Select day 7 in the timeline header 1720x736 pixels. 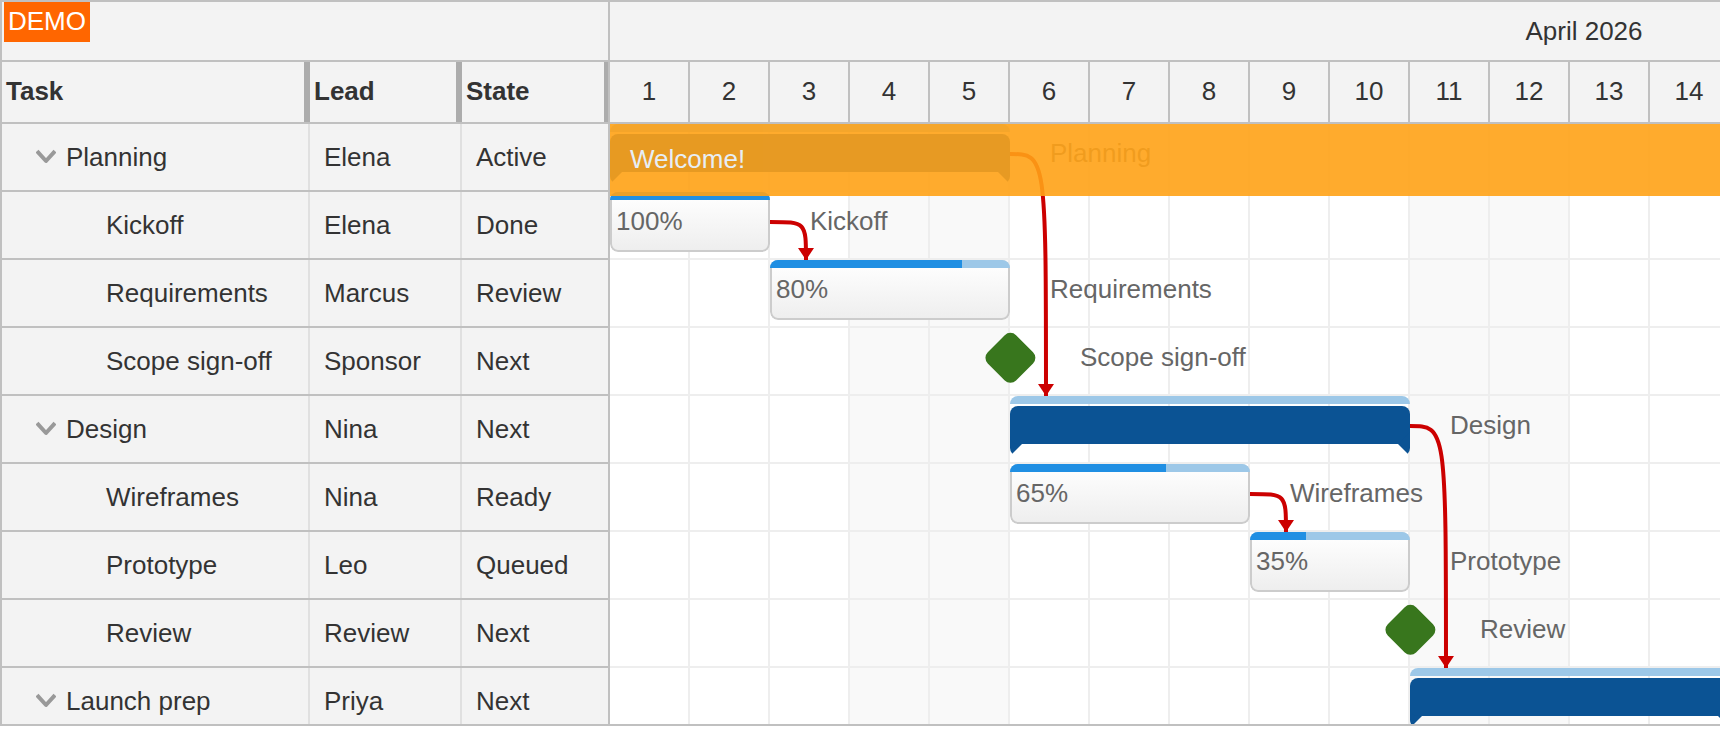pos(1128,91)
